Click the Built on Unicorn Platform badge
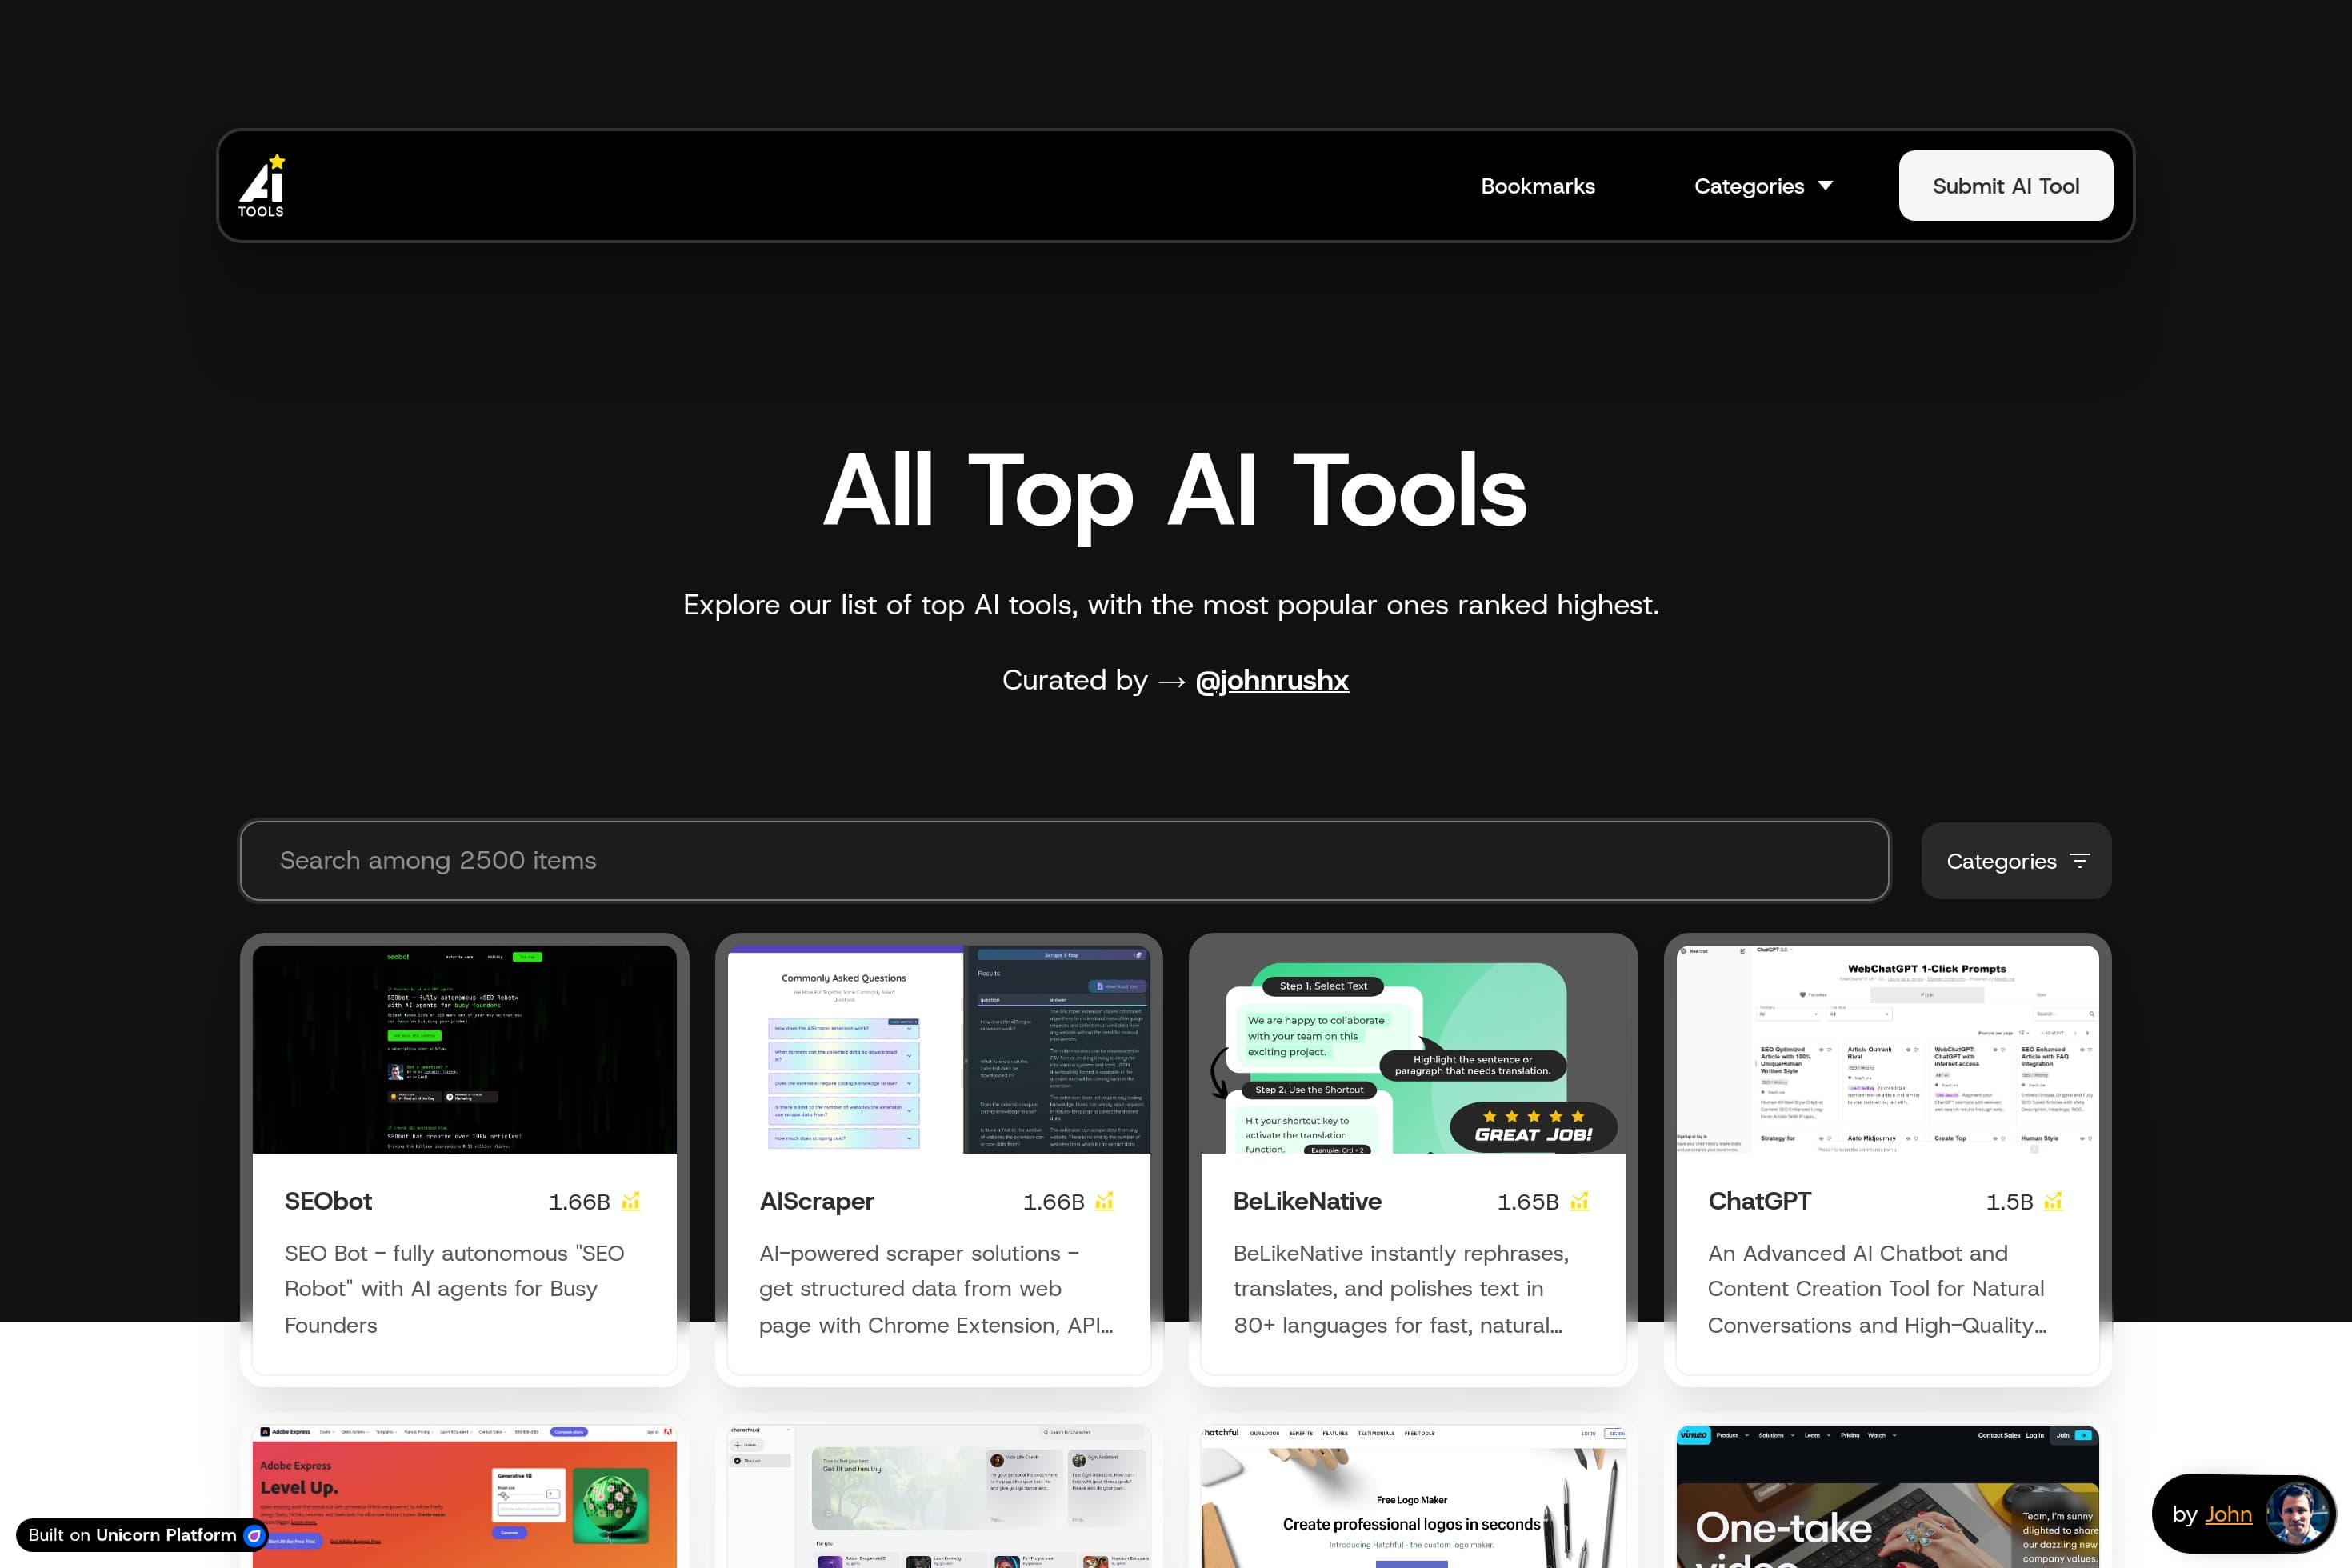Image resolution: width=2352 pixels, height=1568 pixels. (142, 1535)
